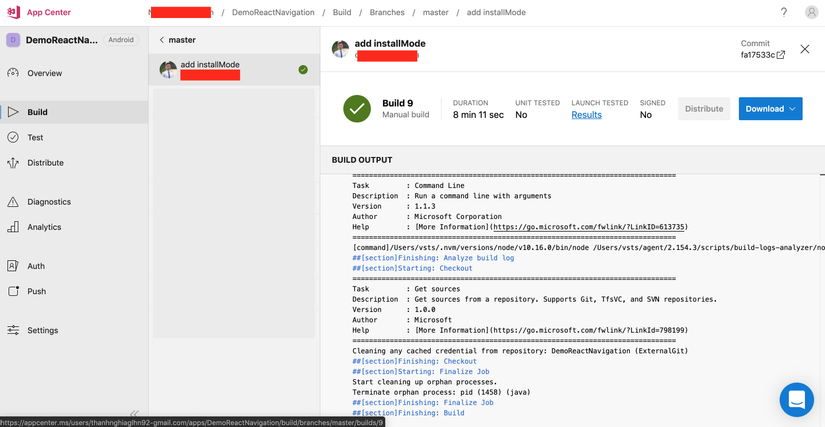Click the 'Build 9' title text
The height and width of the screenshot is (427, 825).
[x=397, y=103]
